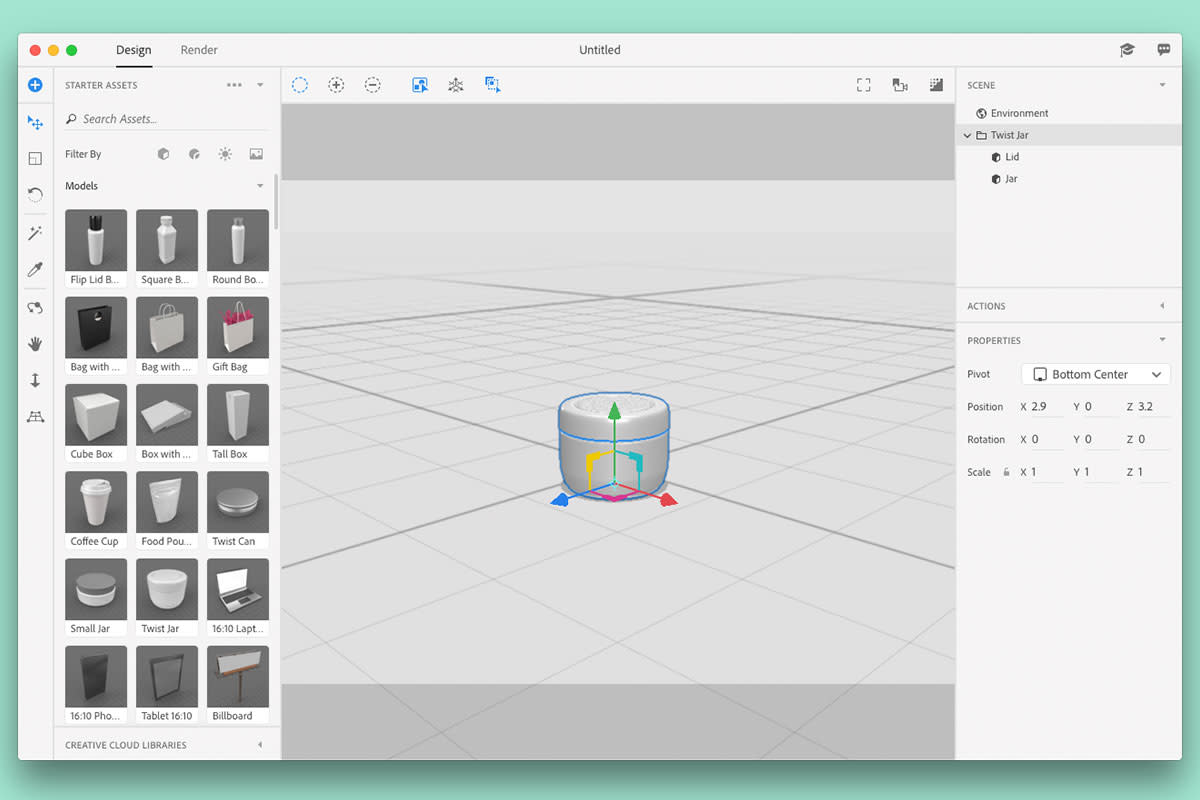Toggle the render preview icon
Screen dimensions: 1200x800
coord(936,85)
